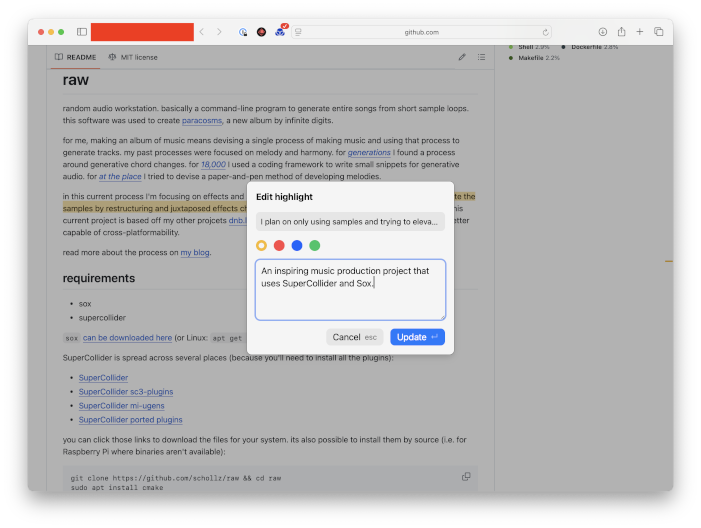
Task: Click the orange highlight marker on scrollbar
Action: (x=668, y=261)
